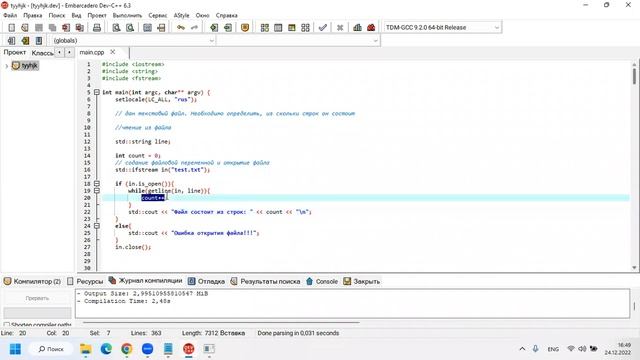Click the Compile and Run toolbar icon
This screenshot has height=360, width=640.
click(291, 28)
